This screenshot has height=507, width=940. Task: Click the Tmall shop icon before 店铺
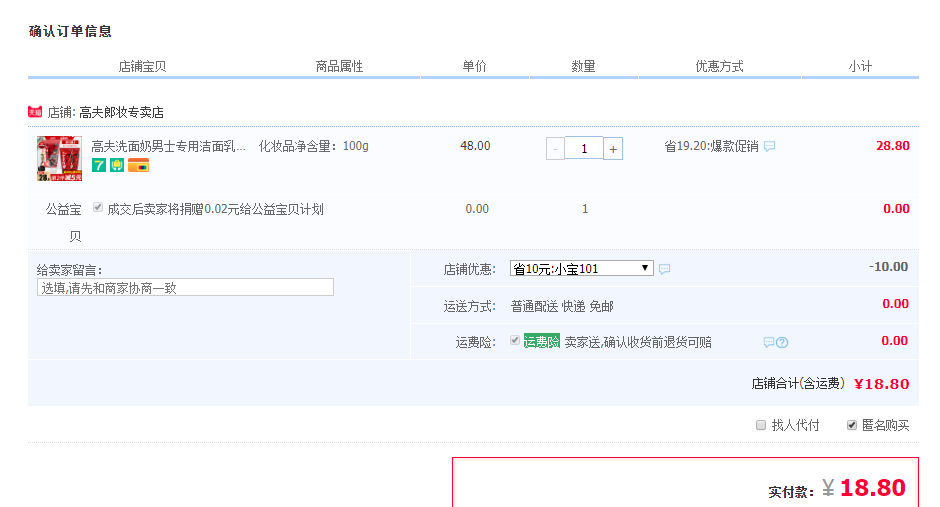click(35, 112)
